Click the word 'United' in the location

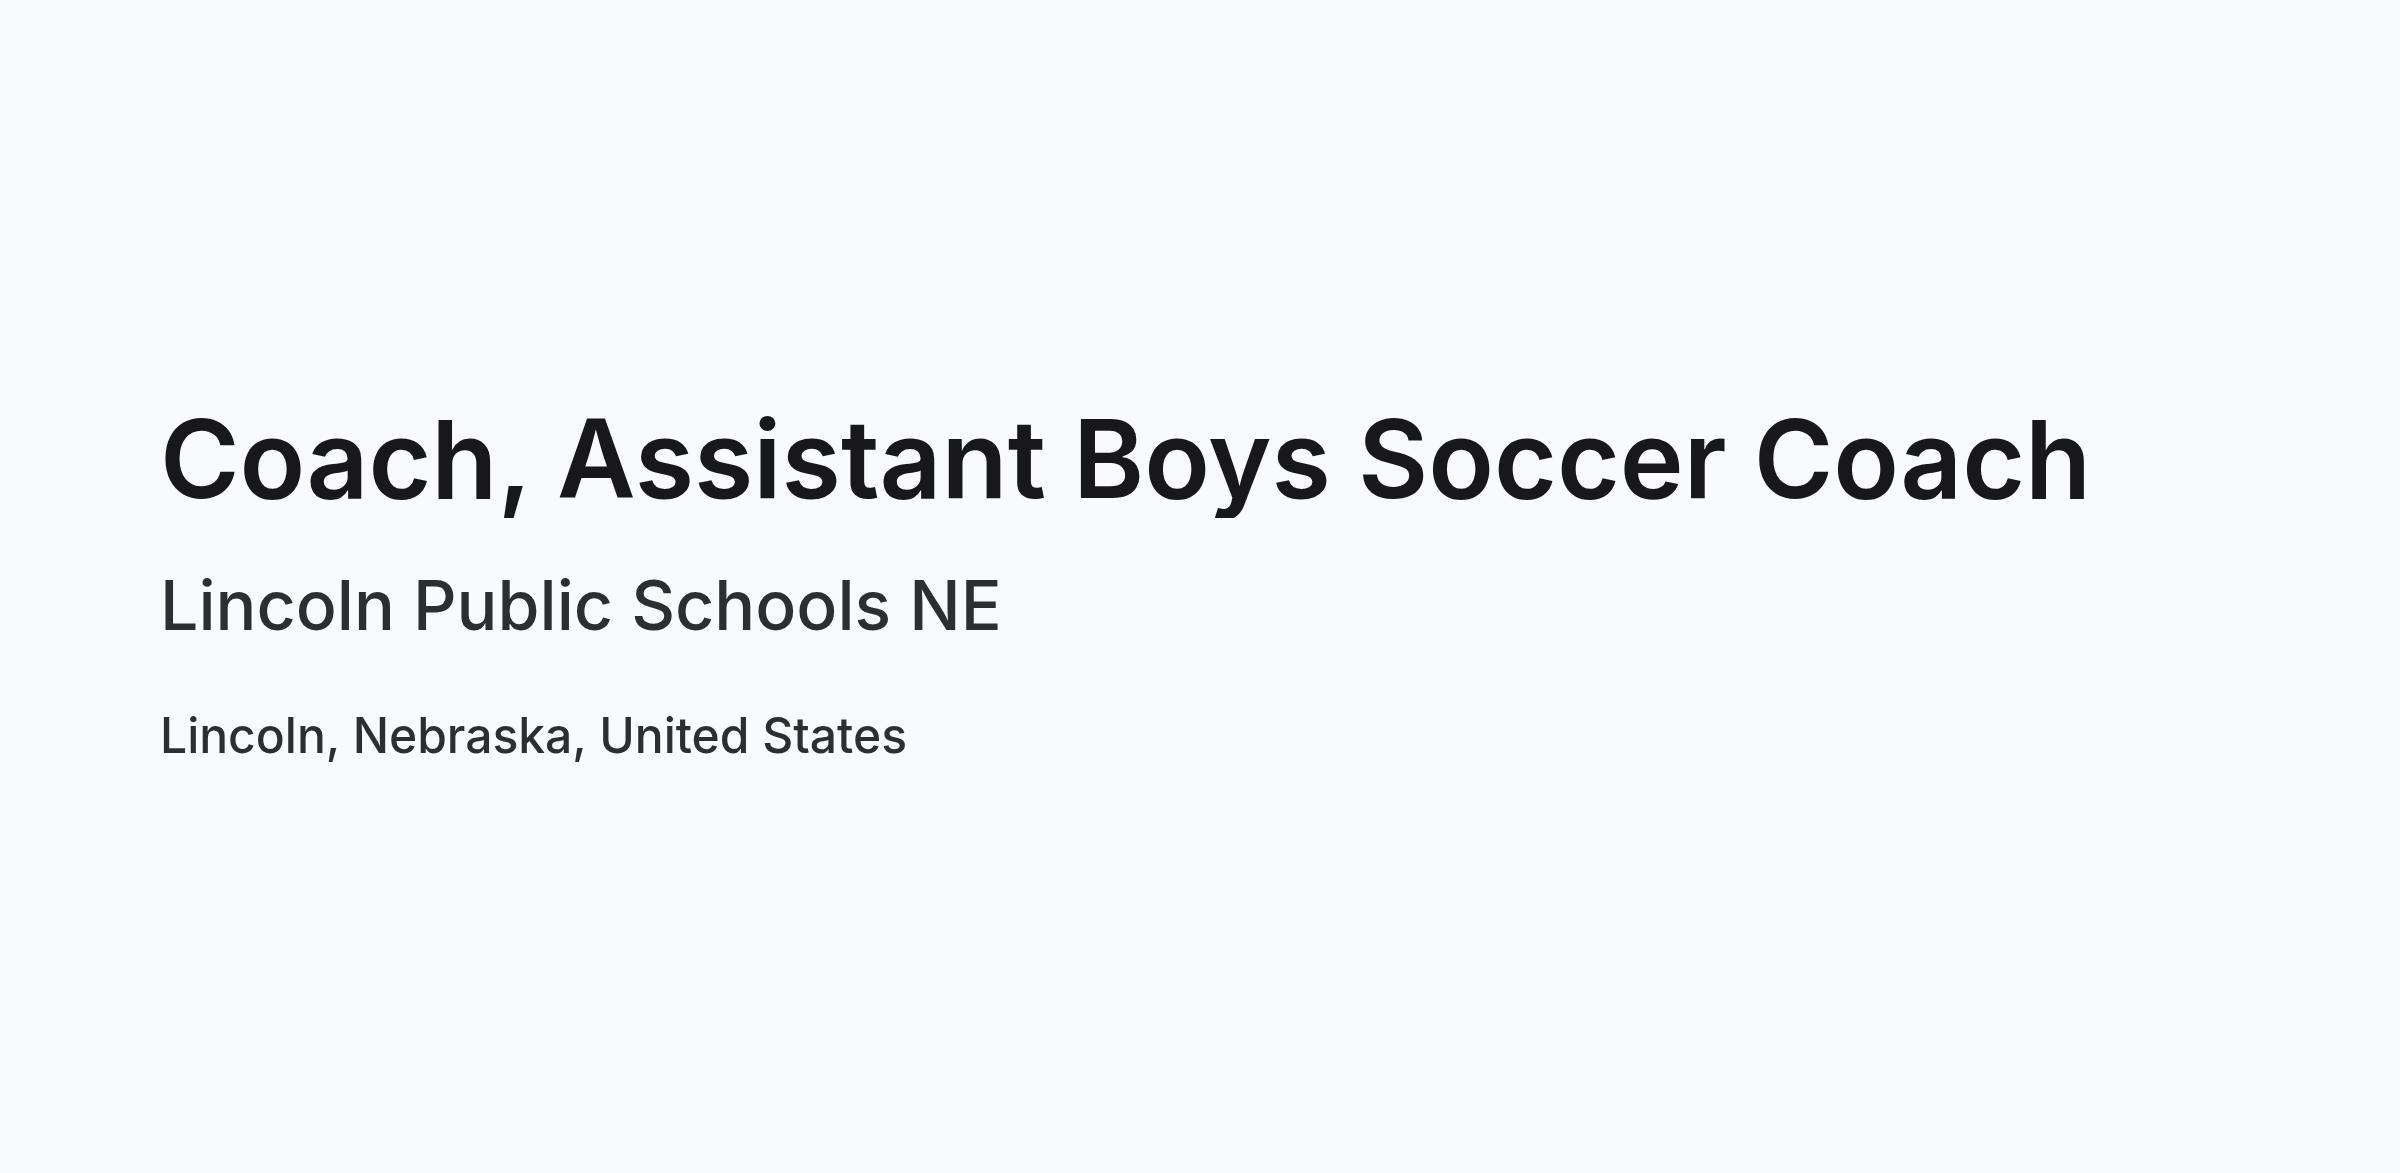pyautogui.click(x=674, y=736)
